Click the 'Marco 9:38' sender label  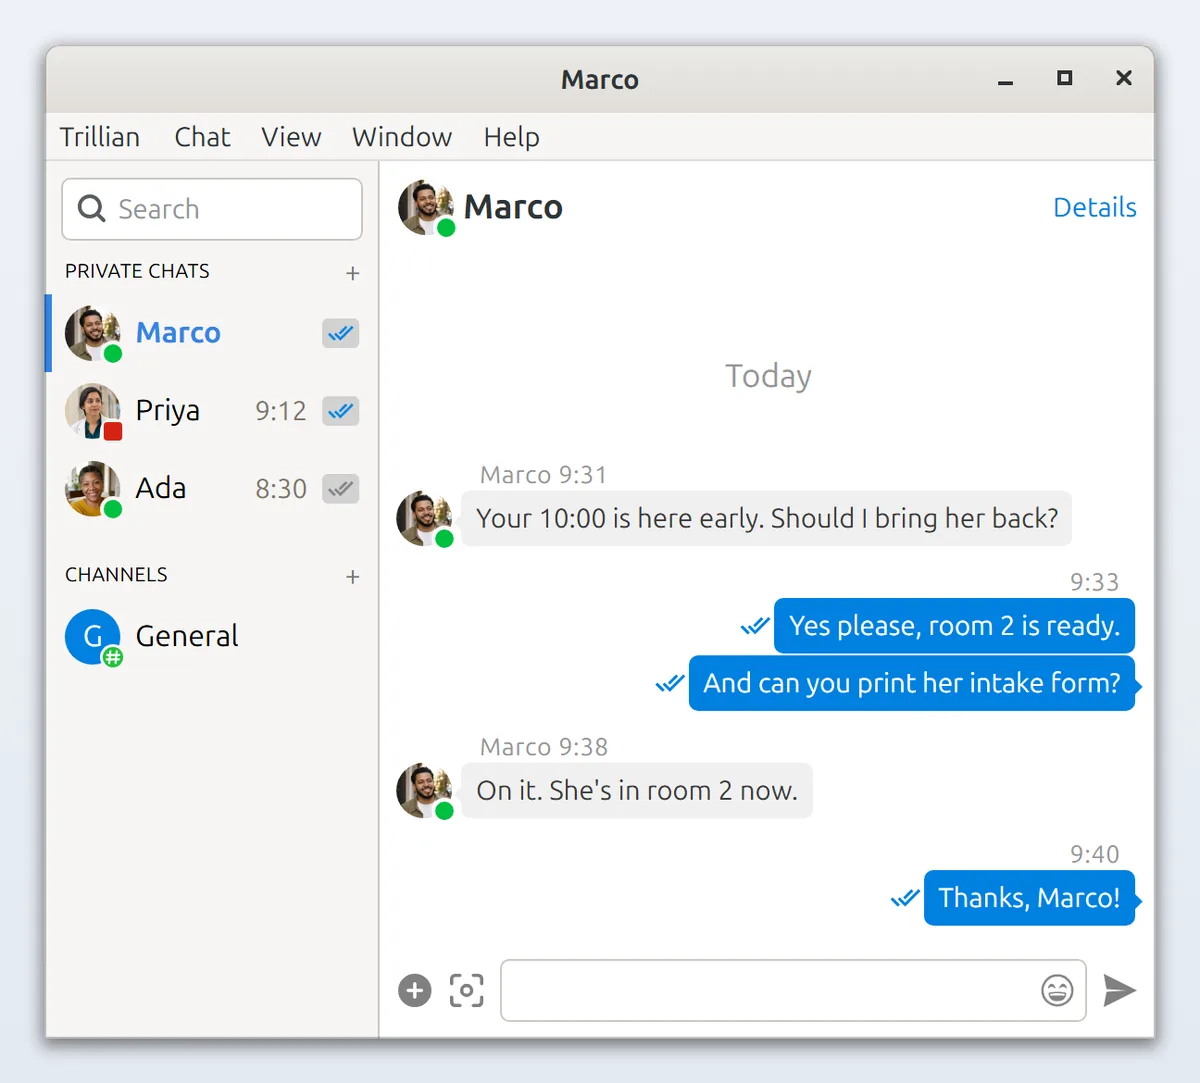(x=543, y=747)
